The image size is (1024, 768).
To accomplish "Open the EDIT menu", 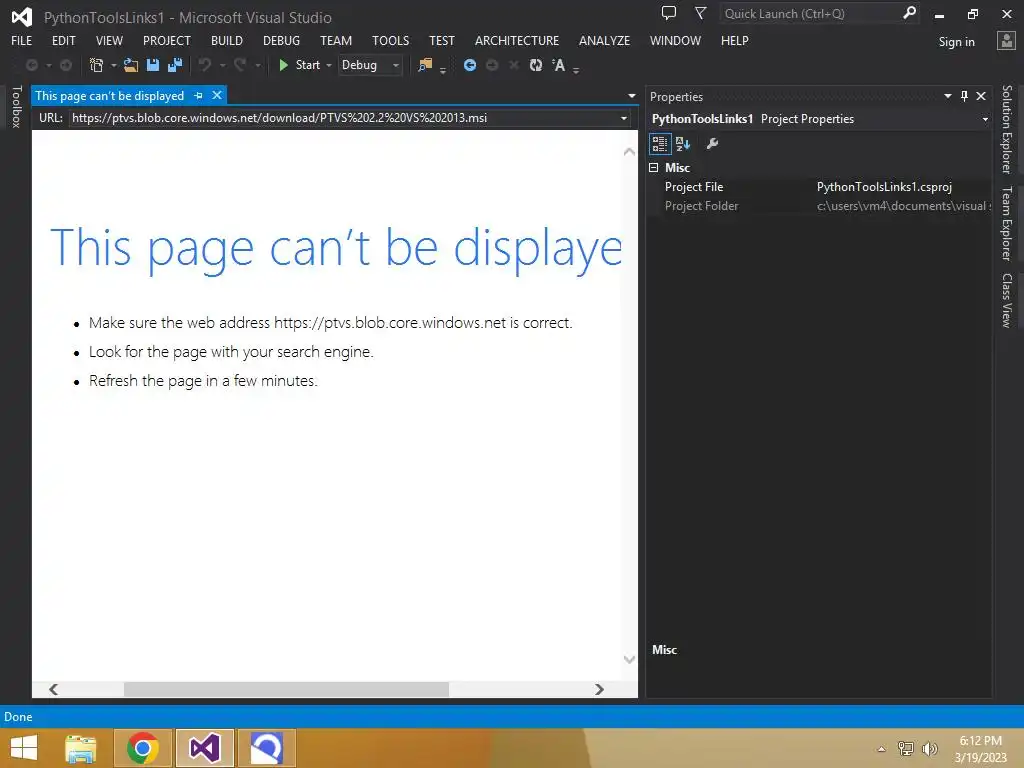I will click(x=63, y=40).
